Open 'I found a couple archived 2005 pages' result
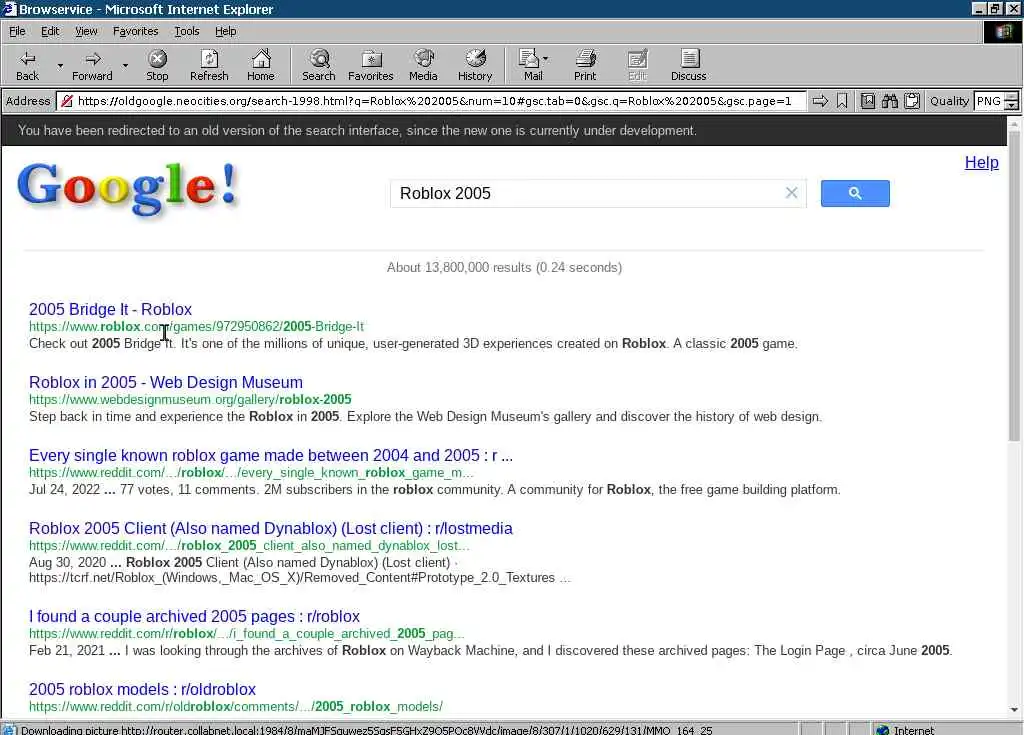Screen dimensions: 1024x735 coord(194,616)
